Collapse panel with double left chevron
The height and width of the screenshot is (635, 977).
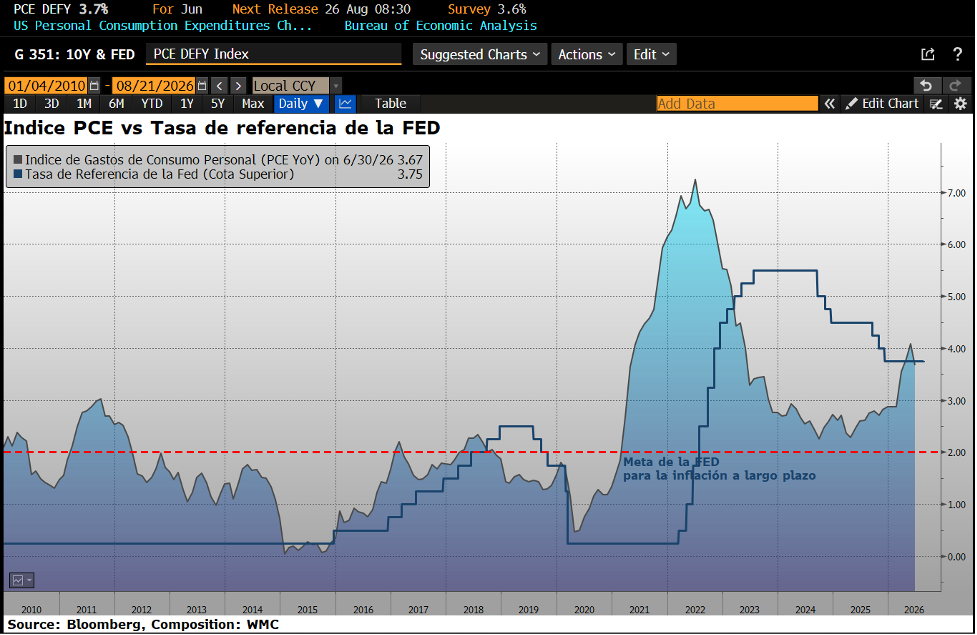(x=829, y=103)
